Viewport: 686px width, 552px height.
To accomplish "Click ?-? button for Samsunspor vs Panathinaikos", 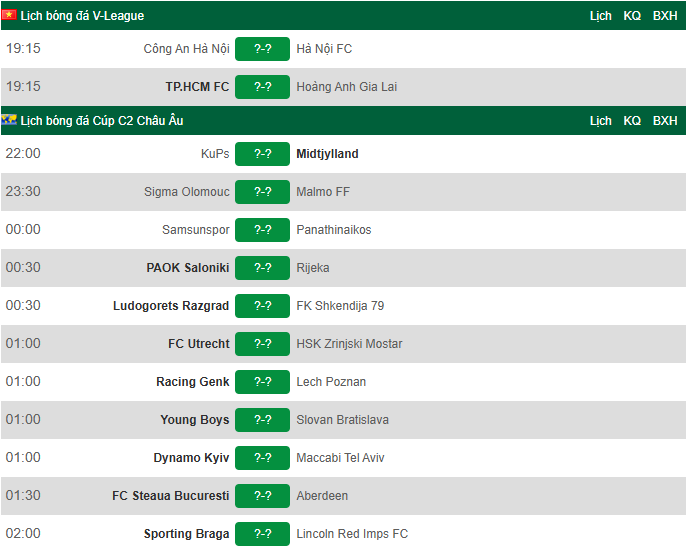I will pos(262,230).
